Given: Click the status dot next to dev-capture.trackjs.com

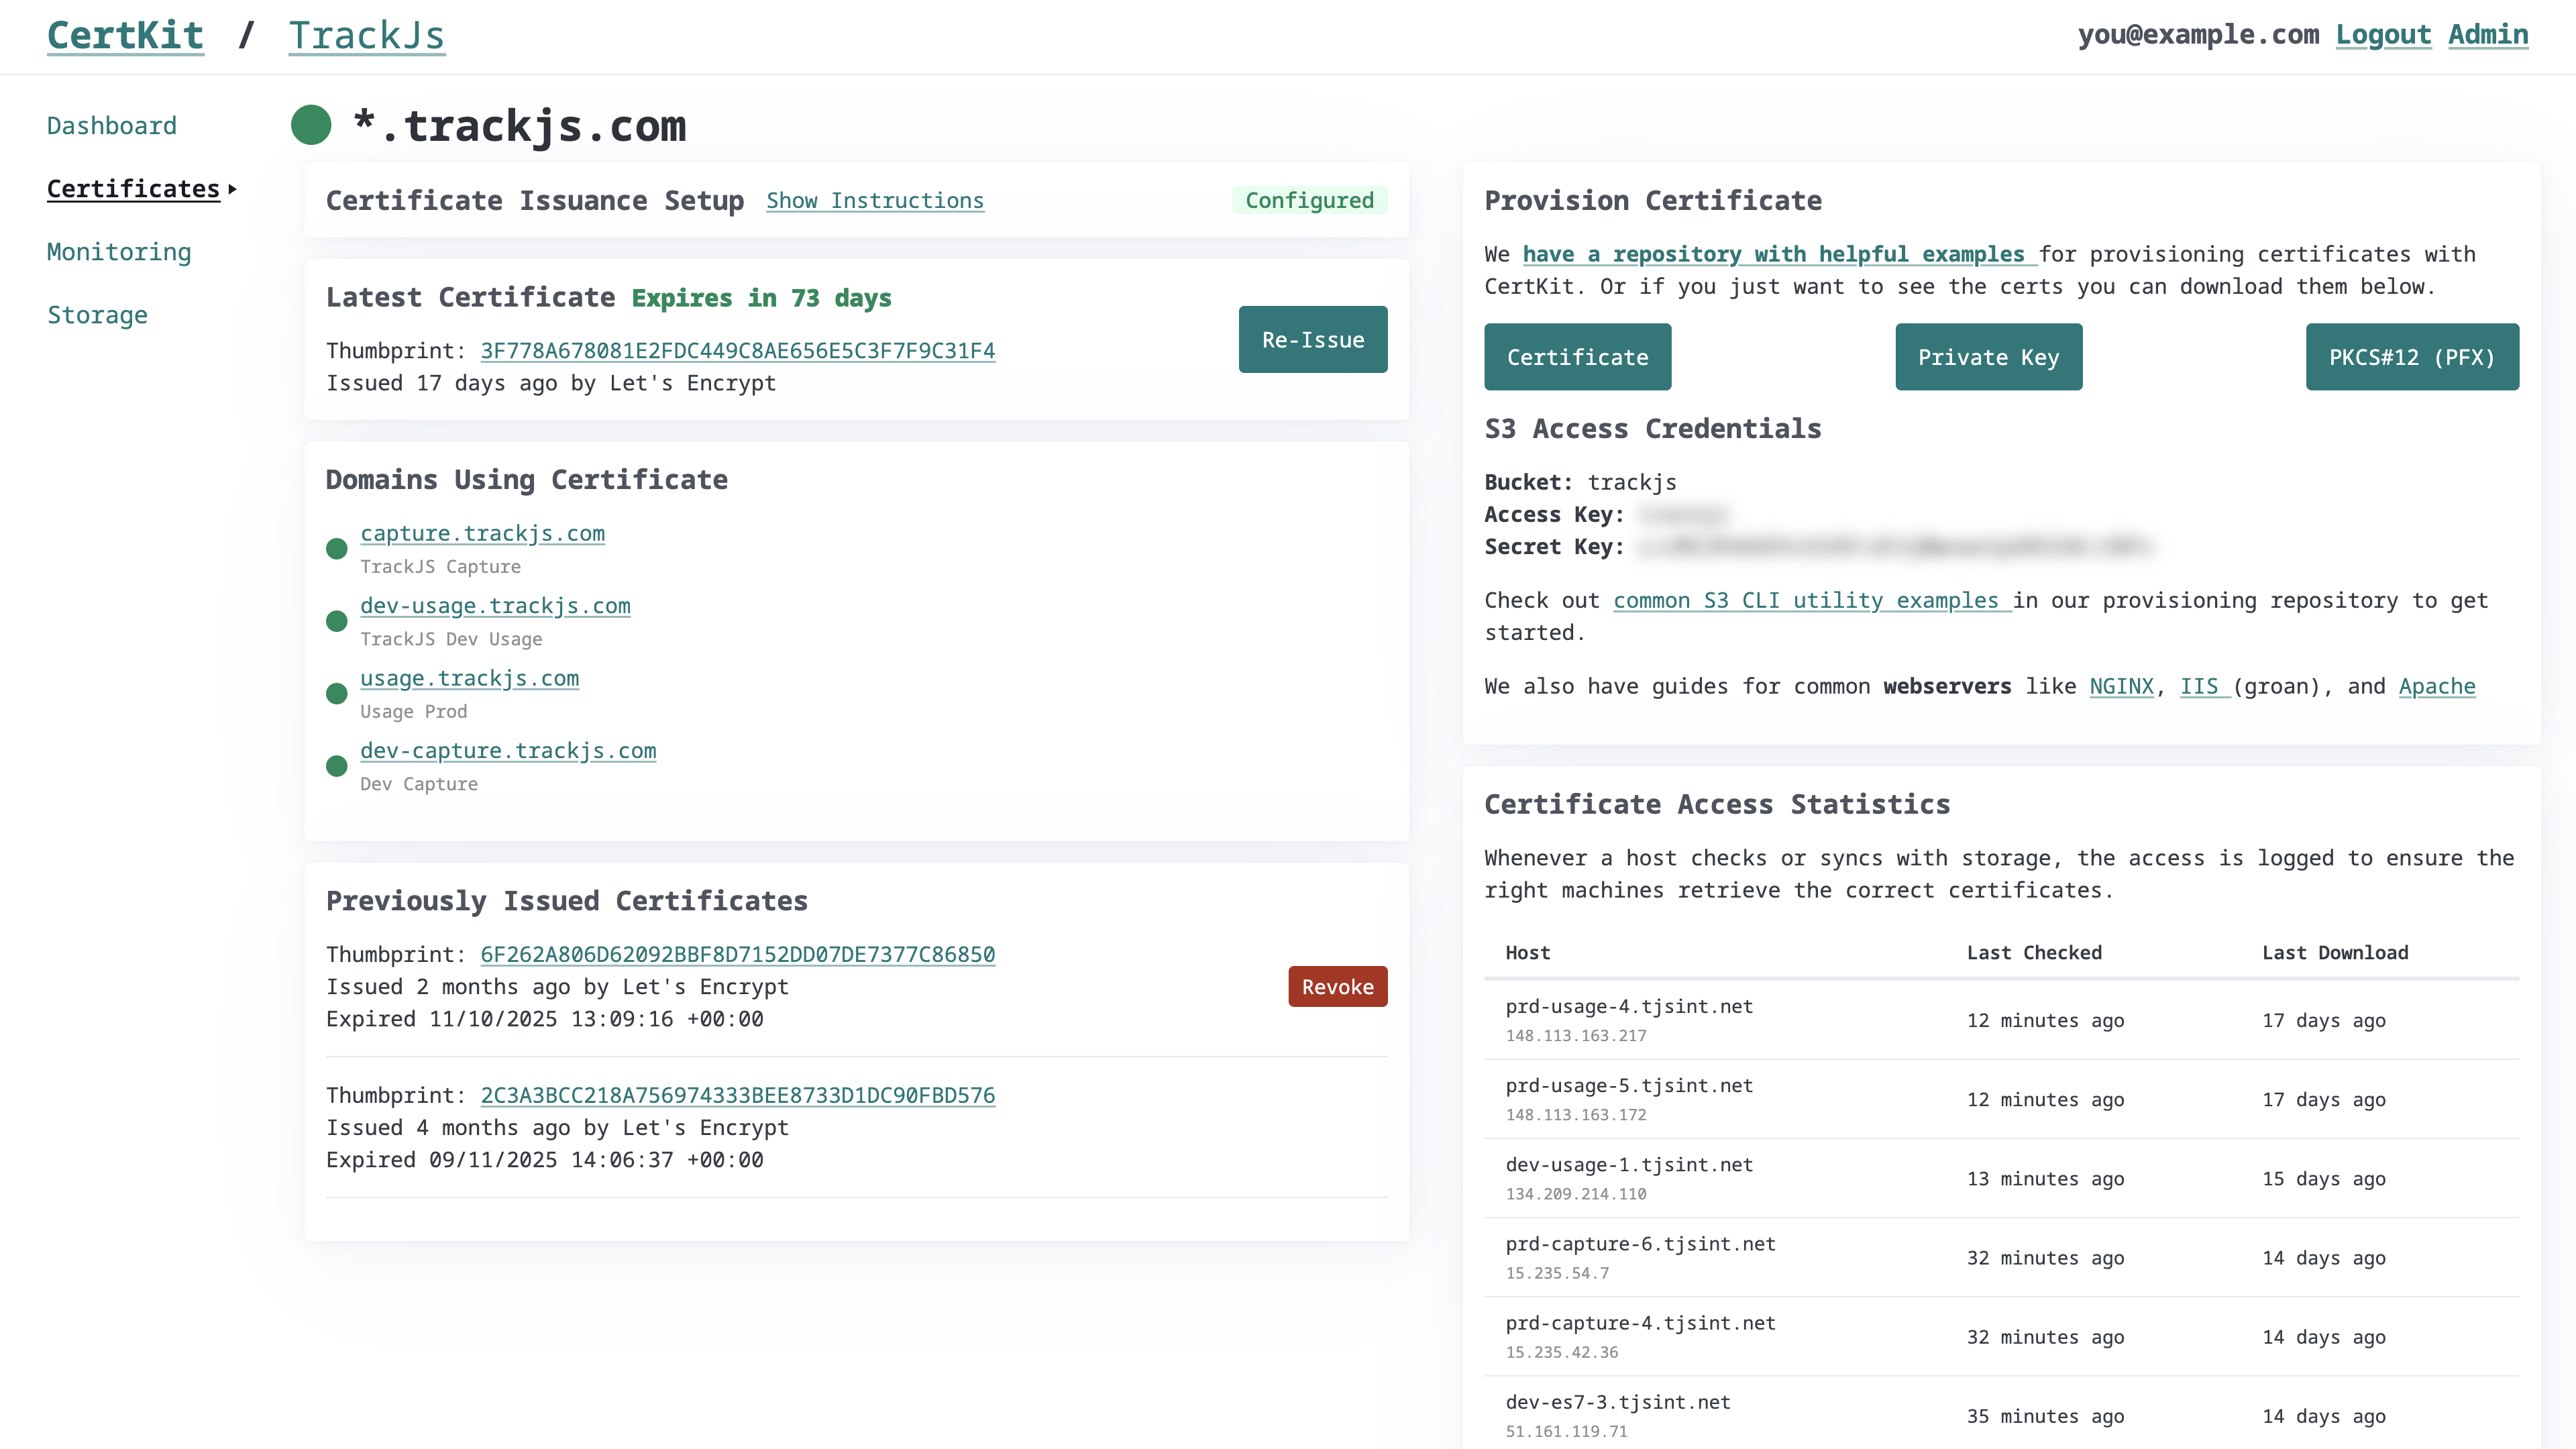Looking at the screenshot, I should point(337,766).
